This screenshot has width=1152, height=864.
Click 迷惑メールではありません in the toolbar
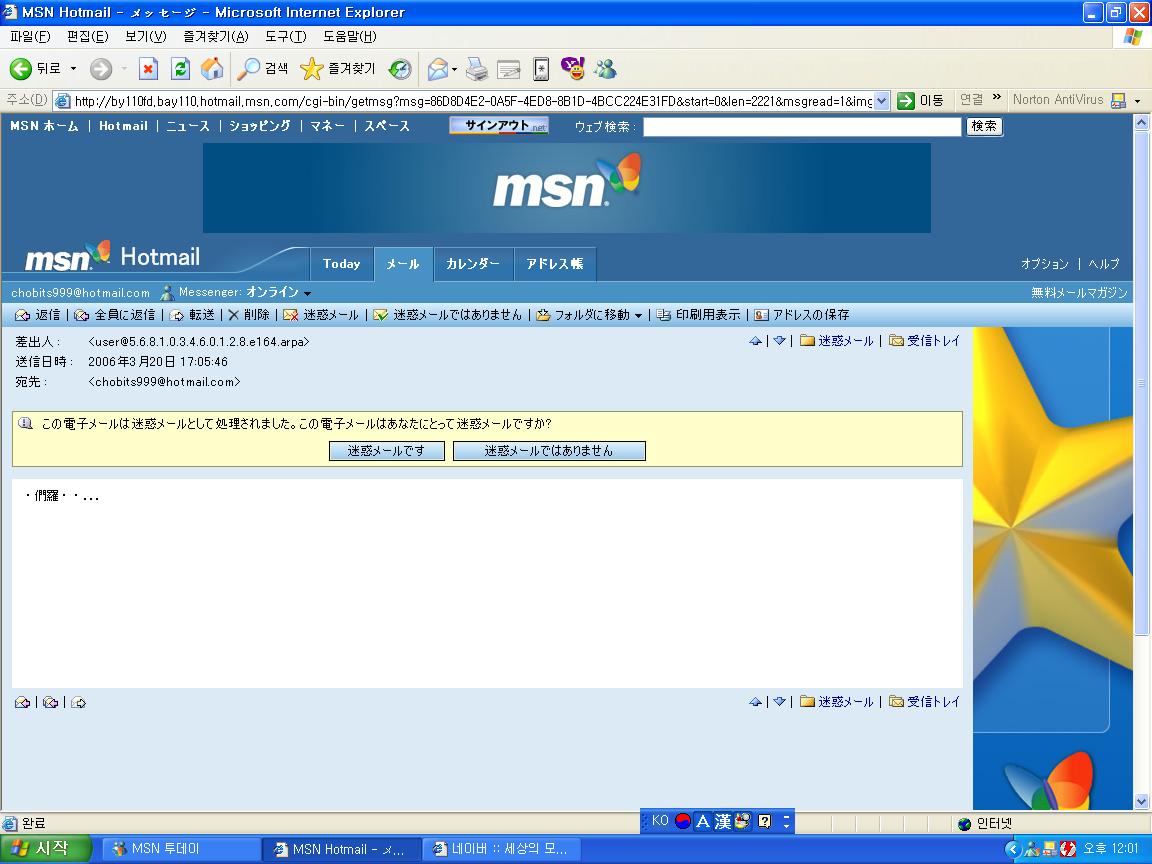[x=447, y=315]
